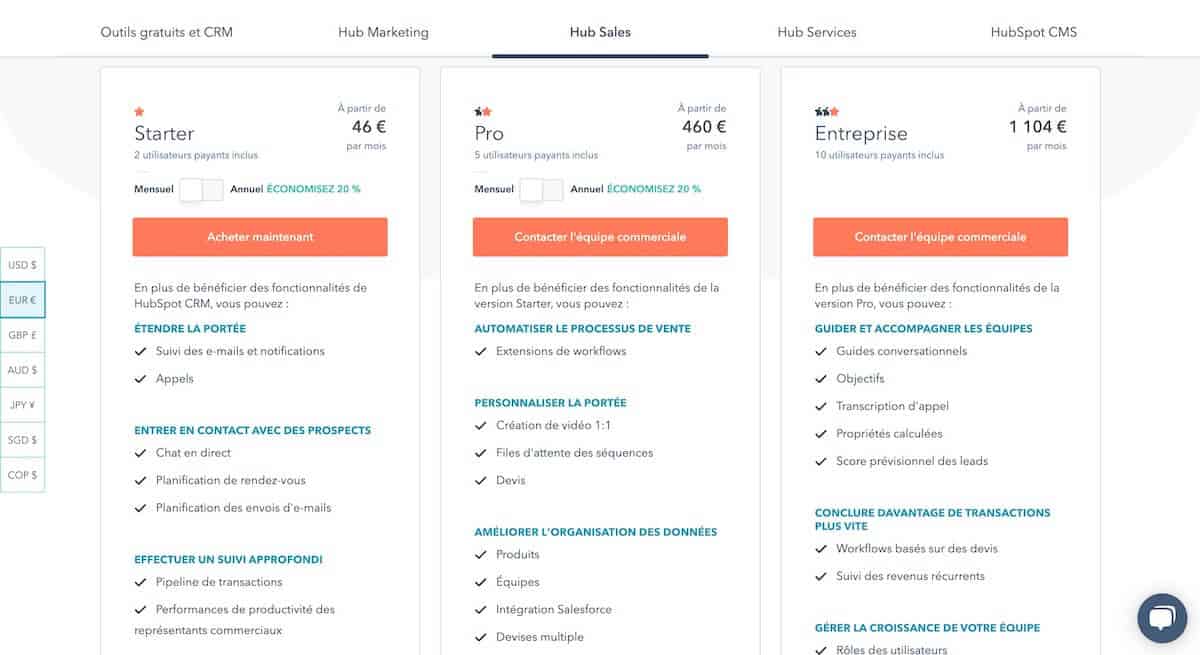
Task: Click the Entreprise plan triple star icon
Action: pyautogui.click(x=827, y=112)
